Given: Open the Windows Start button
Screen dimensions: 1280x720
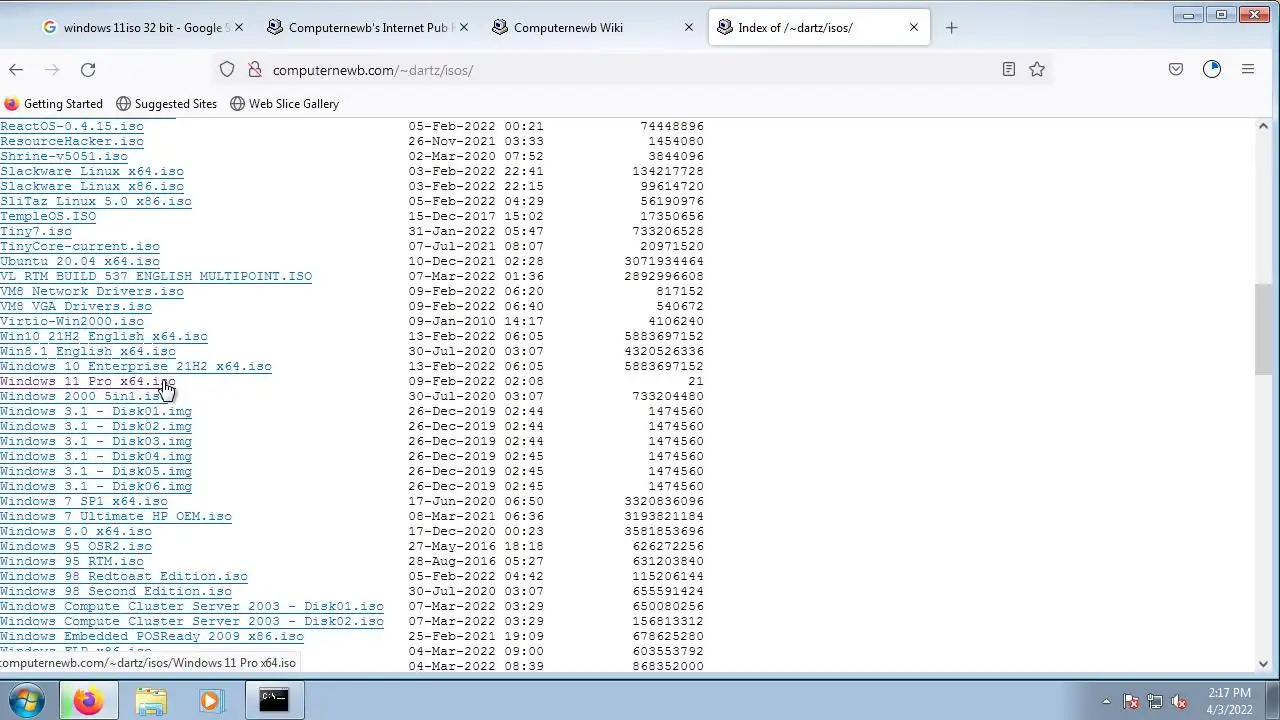Looking at the screenshot, I should point(27,700).
